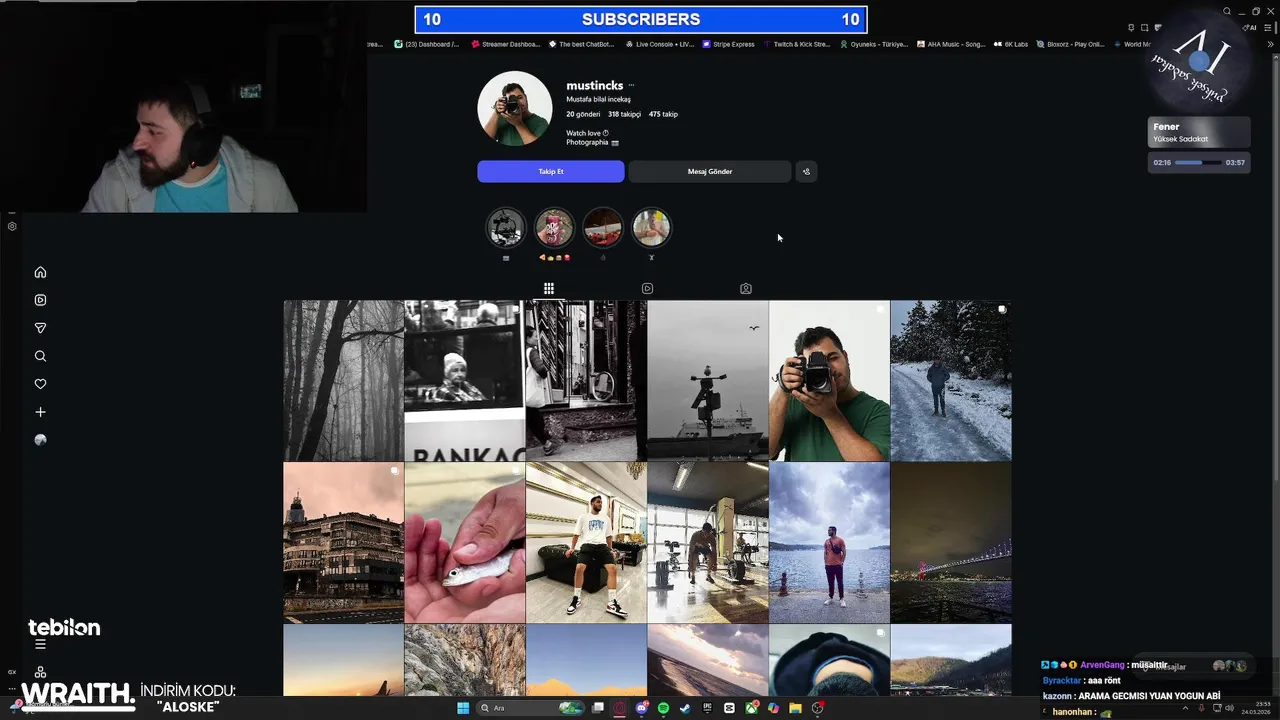Expand hidden system tray icons chevron
This screenshot has width=1280, height=720.
tap(1185, 708)
